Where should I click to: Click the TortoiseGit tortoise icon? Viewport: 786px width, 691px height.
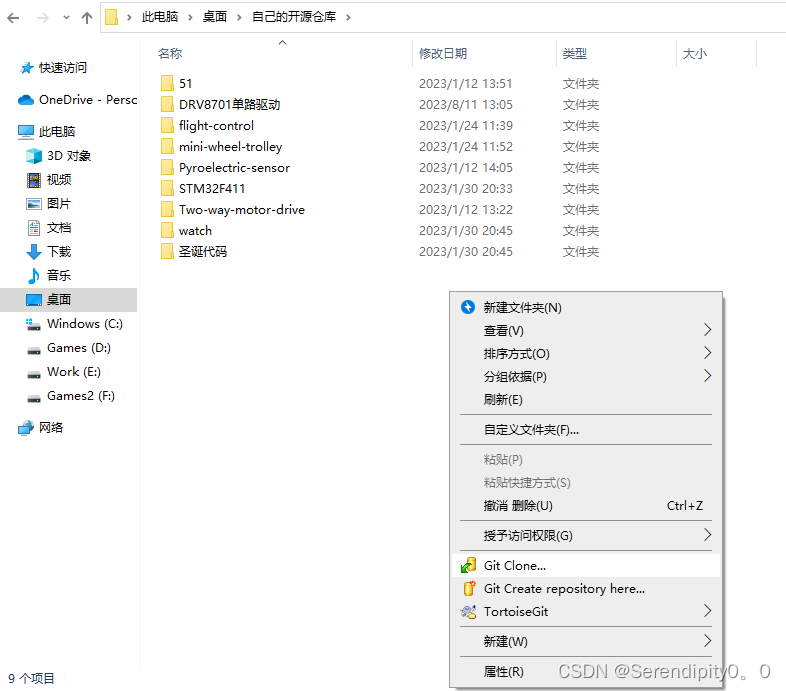point(468,612)
